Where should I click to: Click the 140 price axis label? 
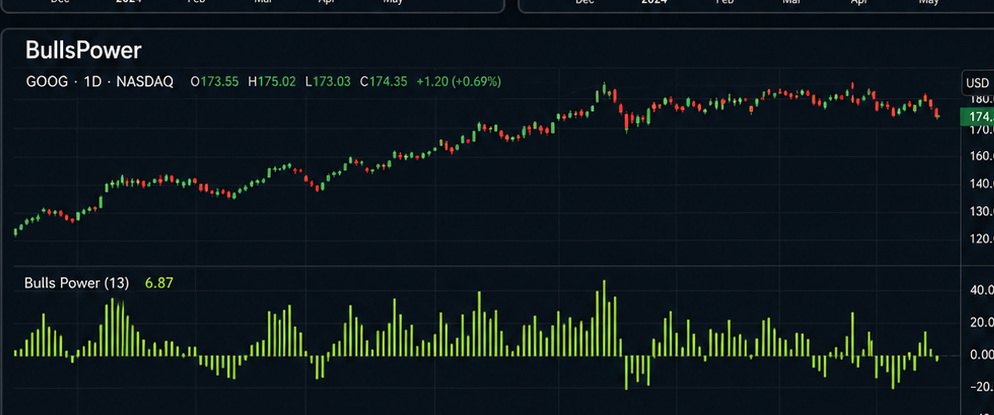pyautogui.click(x=981, y=184)
